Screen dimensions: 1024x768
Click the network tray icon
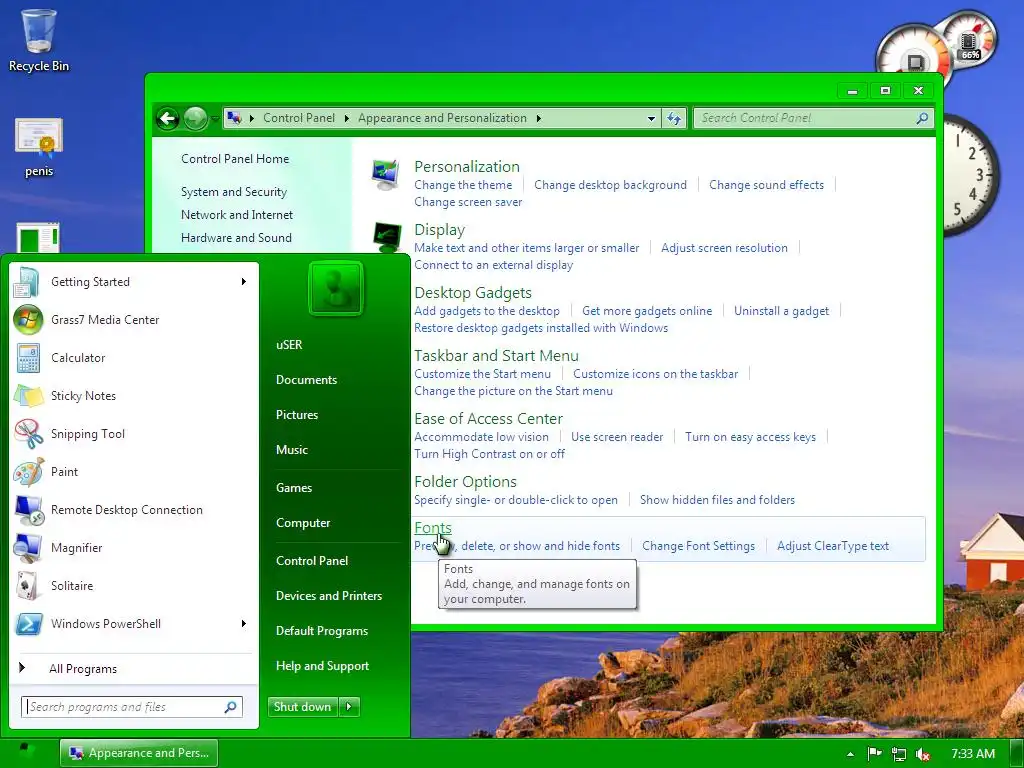click(x=899, y=754)
